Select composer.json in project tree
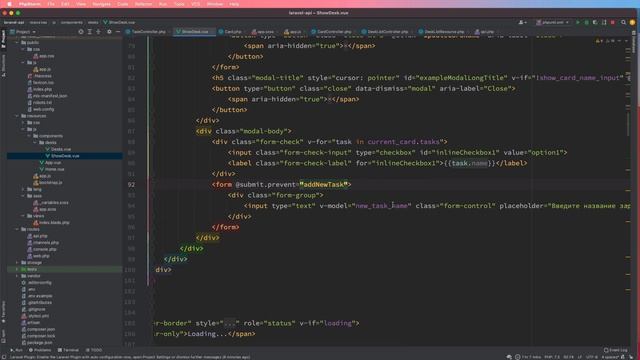 pos(42,329)
